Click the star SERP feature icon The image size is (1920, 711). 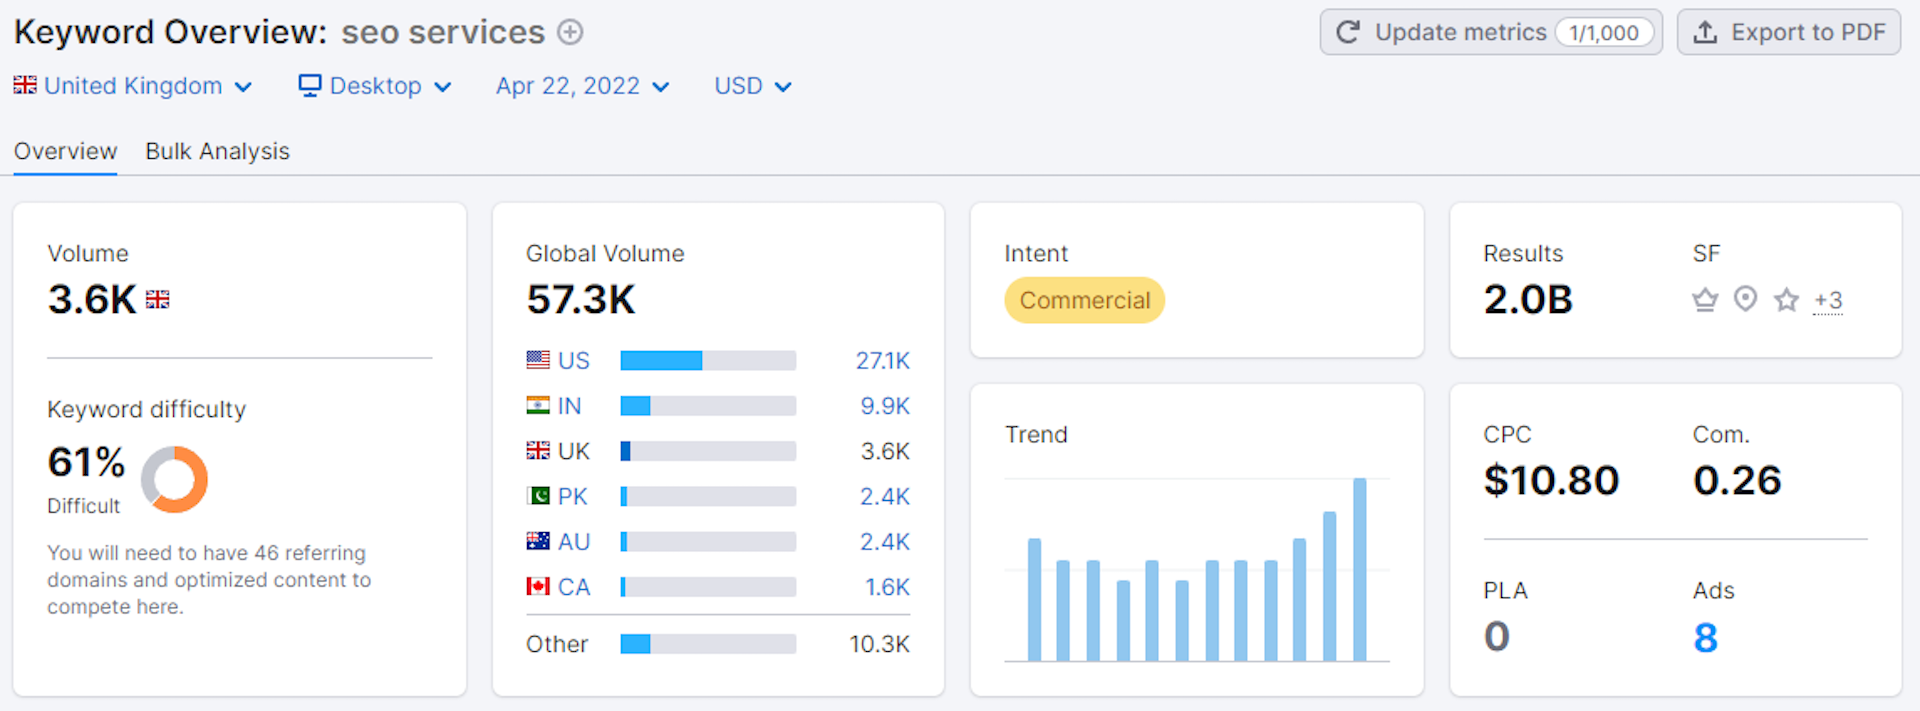pyautogui.click(x=1786, y=300)
